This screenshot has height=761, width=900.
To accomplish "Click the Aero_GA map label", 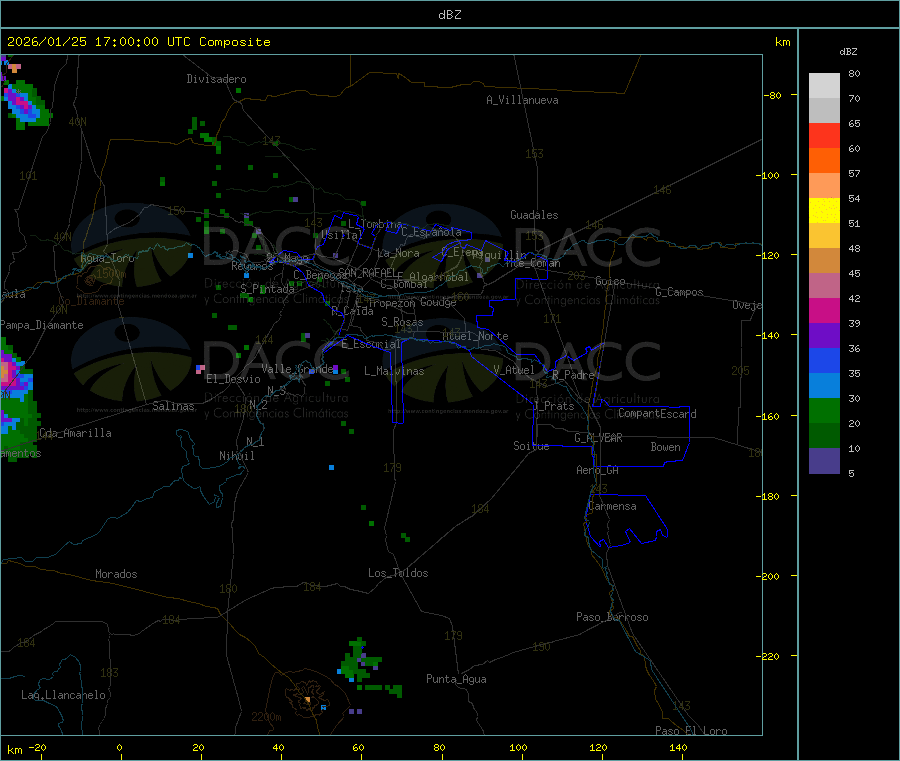I will [x=598, y=470].
